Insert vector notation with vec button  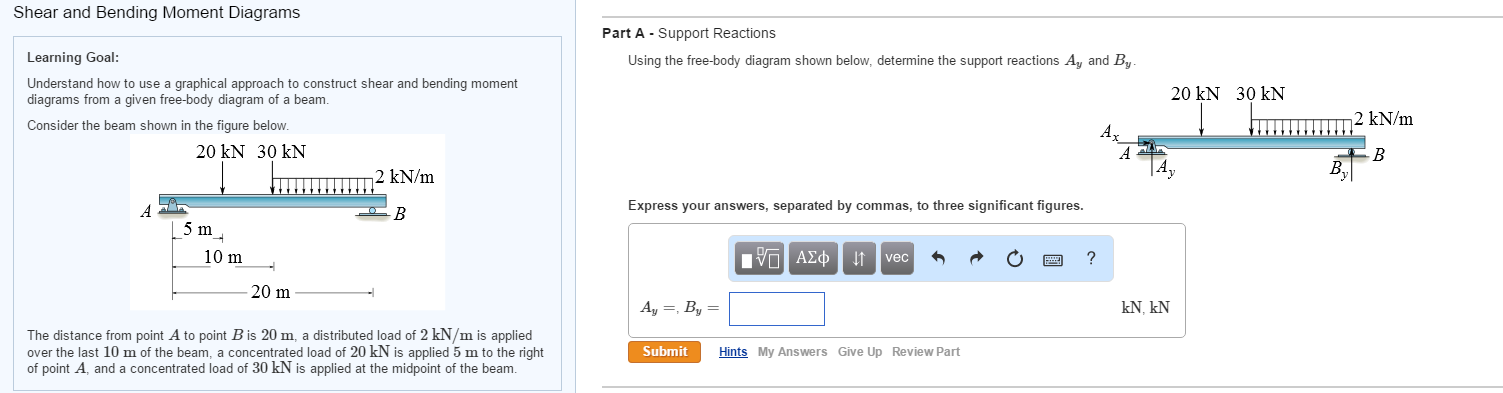click(x=897, y=258)
